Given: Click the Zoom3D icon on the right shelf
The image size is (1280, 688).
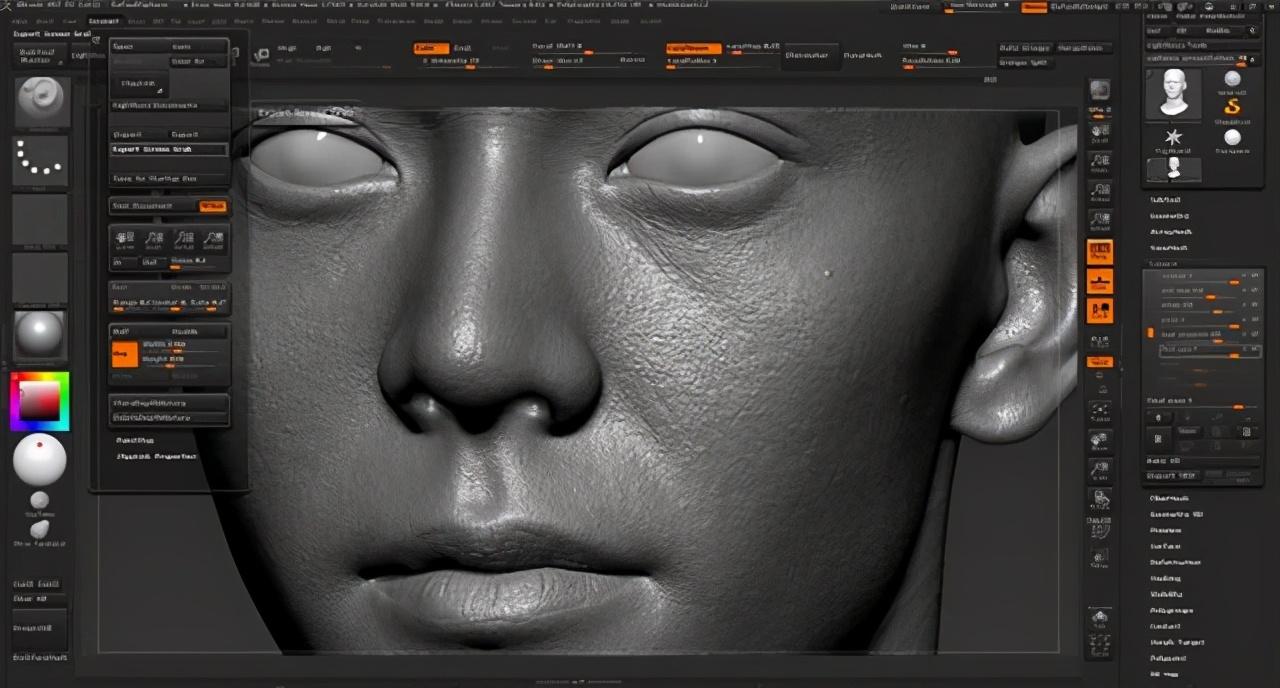Looking at the screenshot, I should [x=1099, y=468].
